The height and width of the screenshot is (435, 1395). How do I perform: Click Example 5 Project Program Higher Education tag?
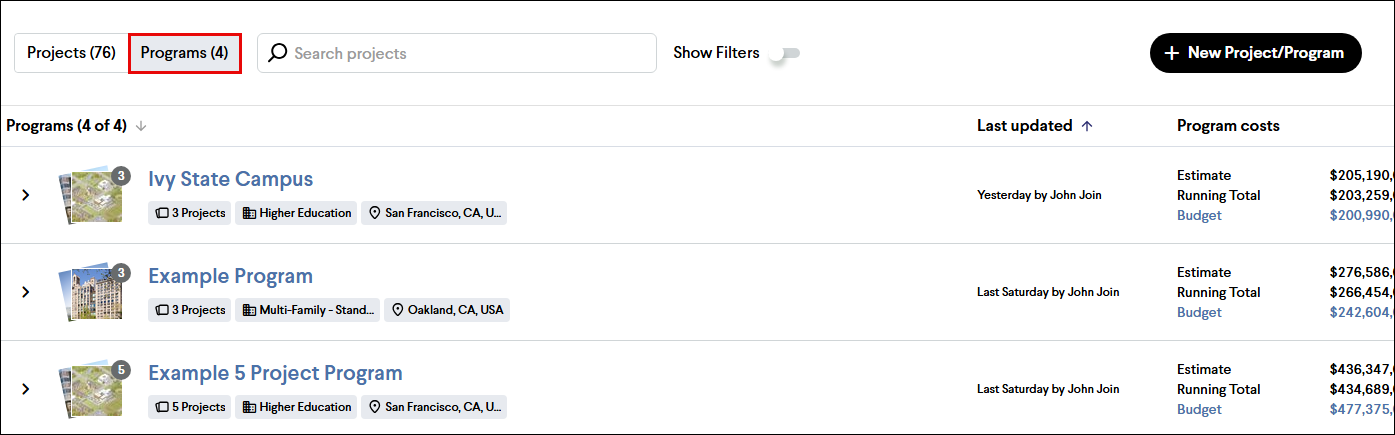tap(296, 407)
